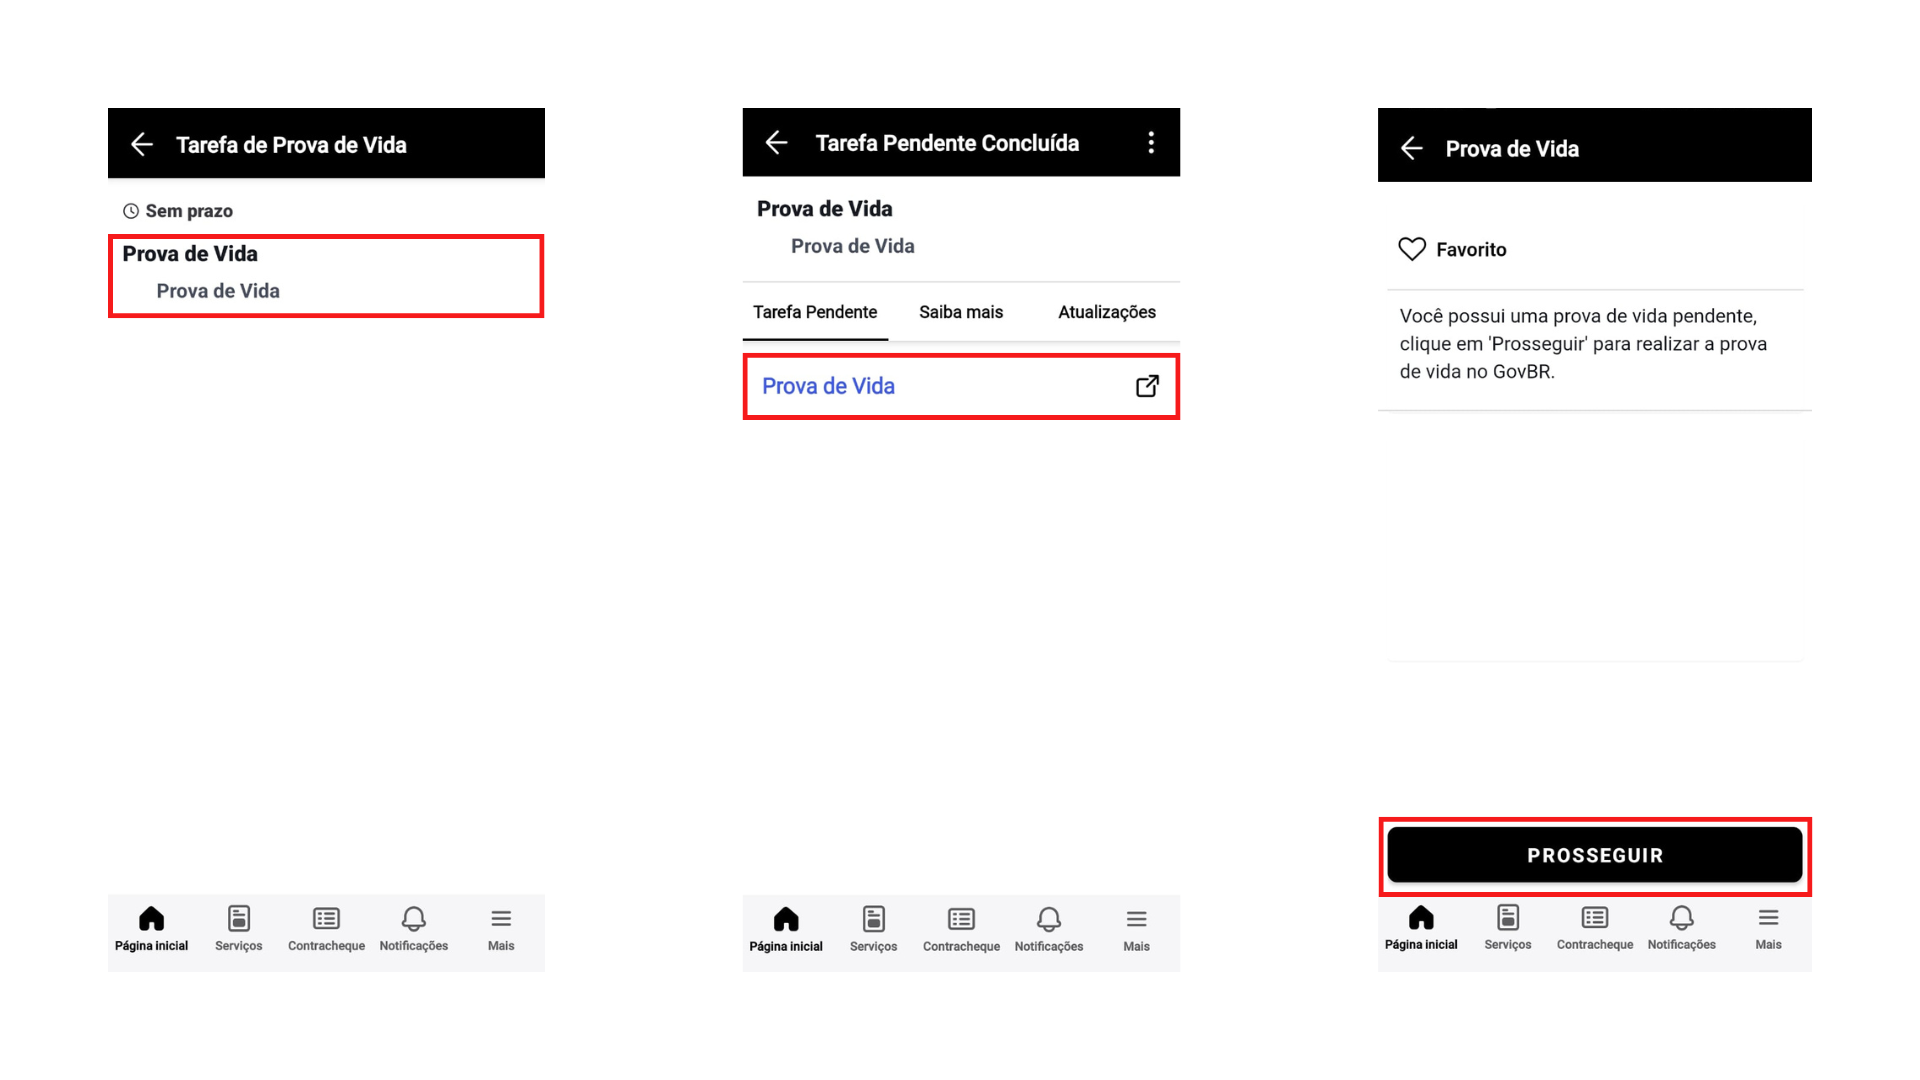Switch to the Saiba mais tab

coord(960,312)
